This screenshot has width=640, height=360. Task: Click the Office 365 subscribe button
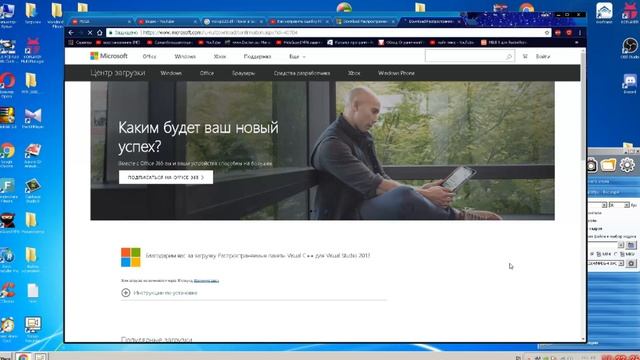click(x=166, y=177)
